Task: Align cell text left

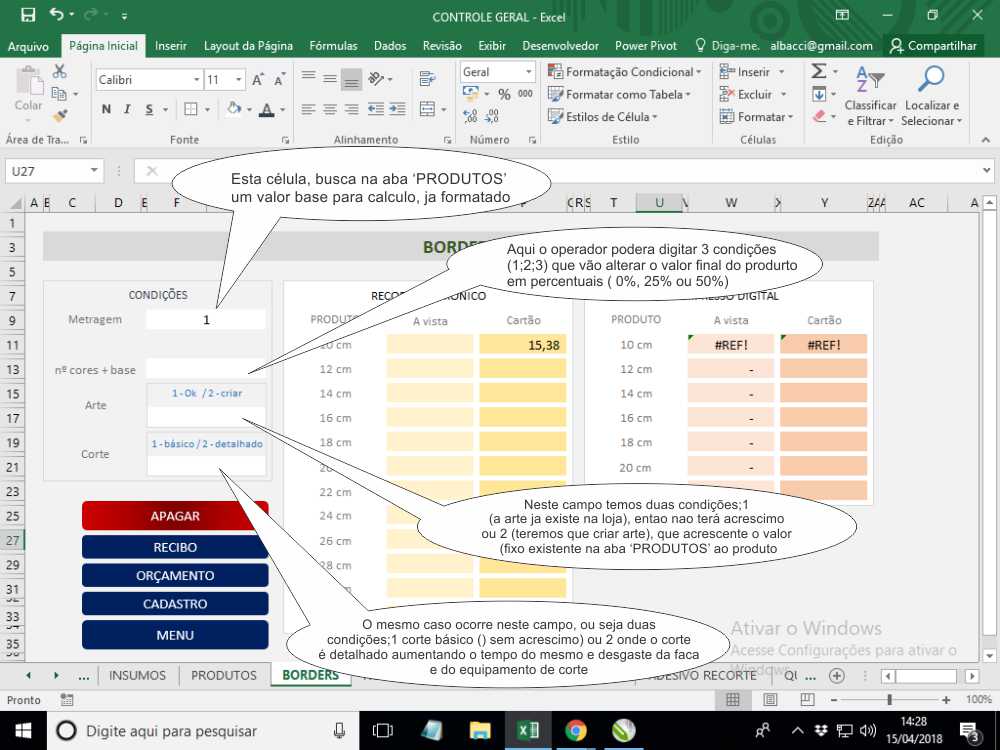Action: [x=309, y=109]
